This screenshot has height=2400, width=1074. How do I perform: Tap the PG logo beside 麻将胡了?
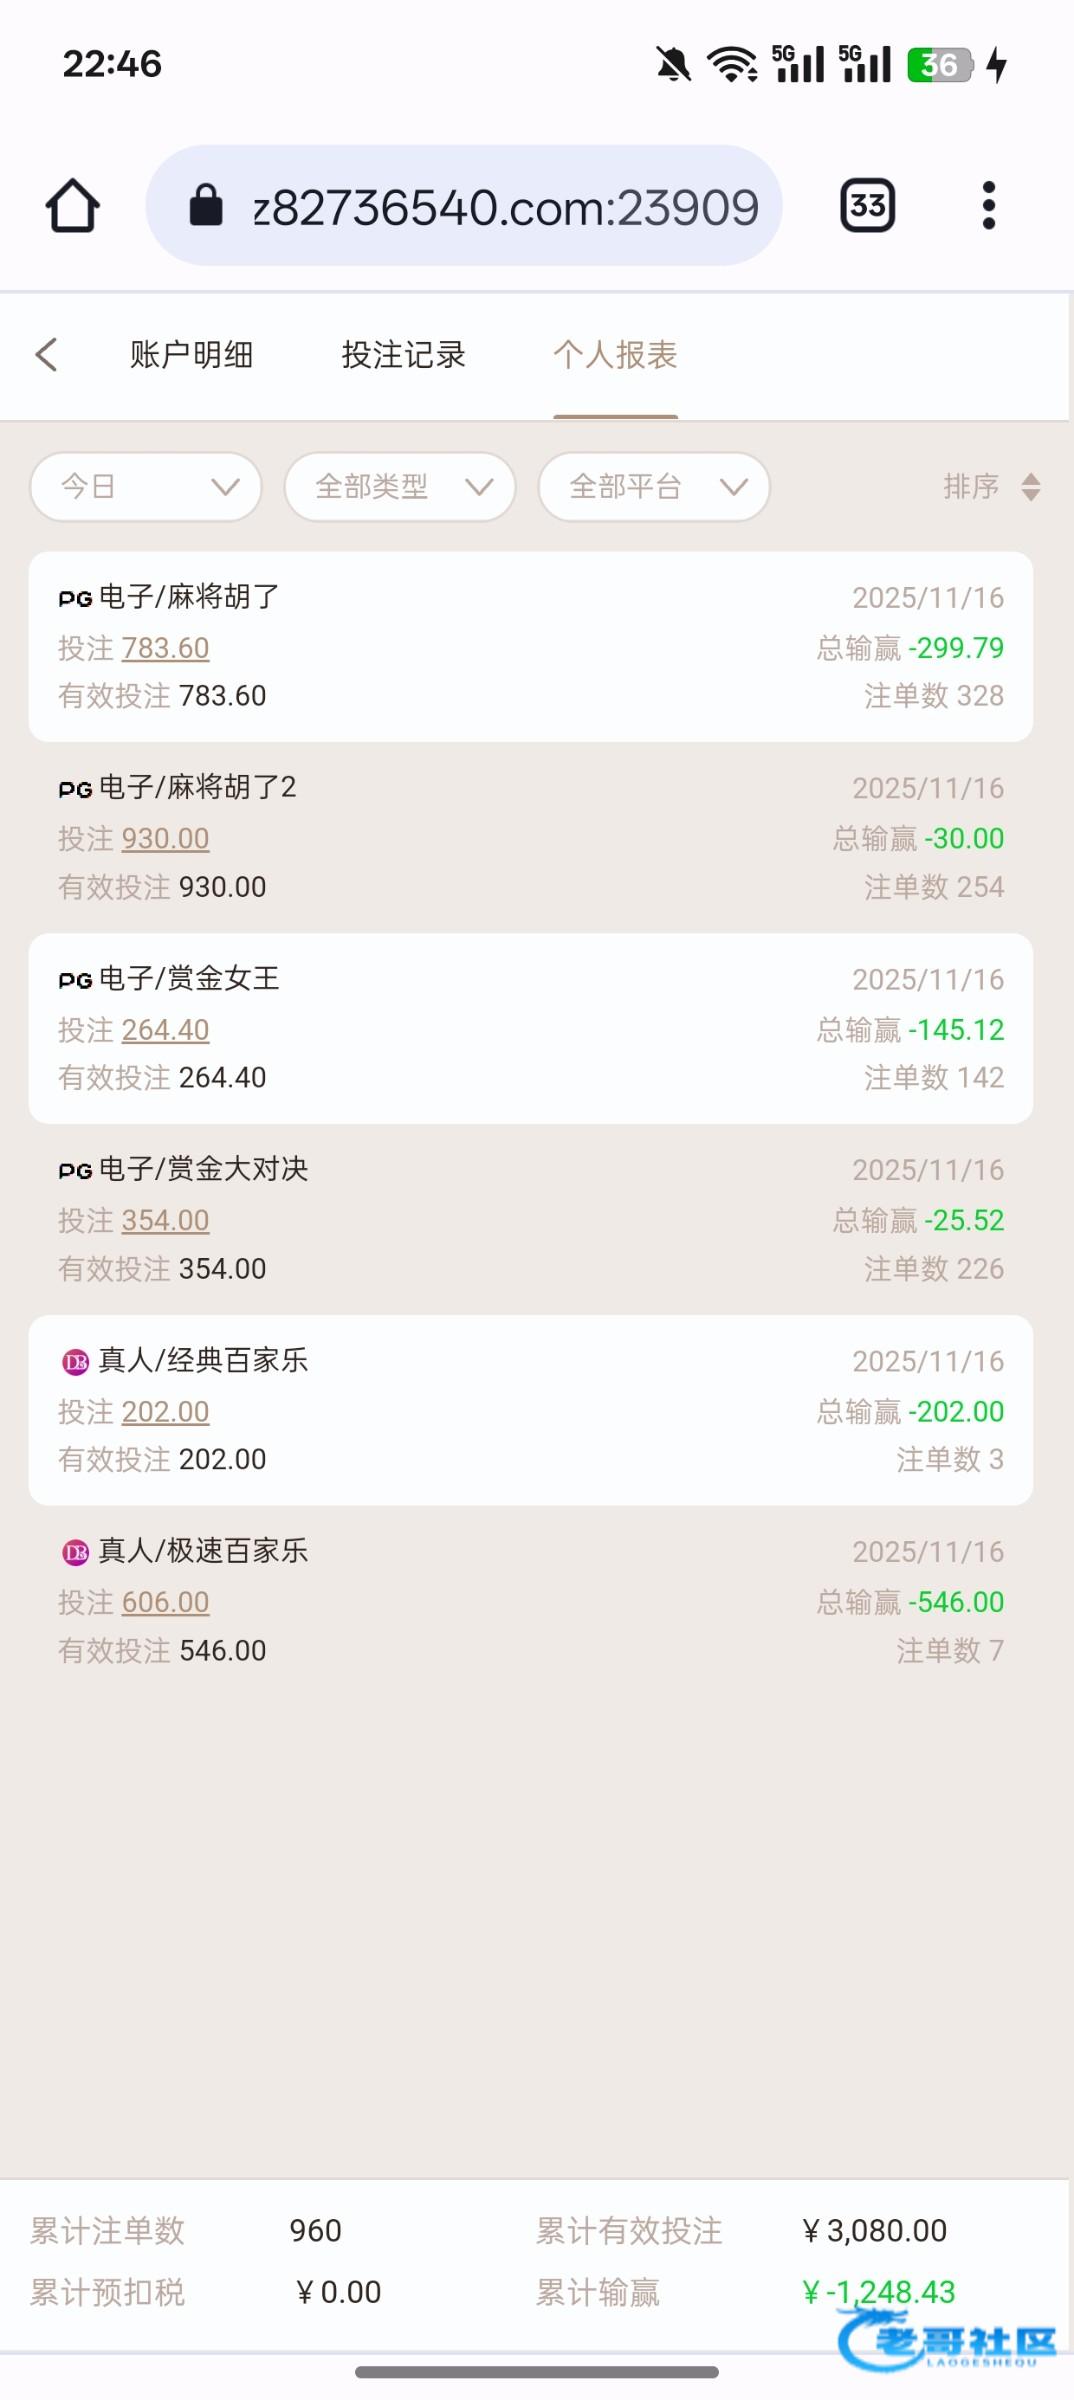(75, 599)
